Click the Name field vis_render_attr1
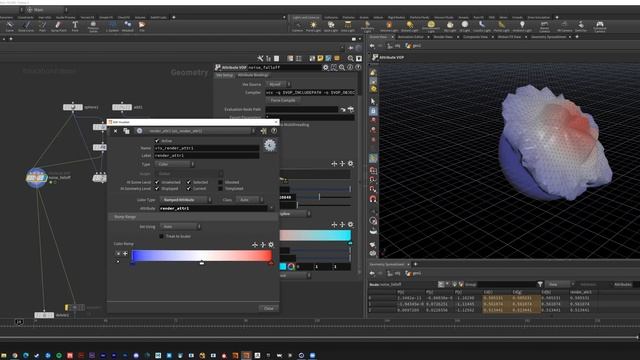 tap(207, 148)
